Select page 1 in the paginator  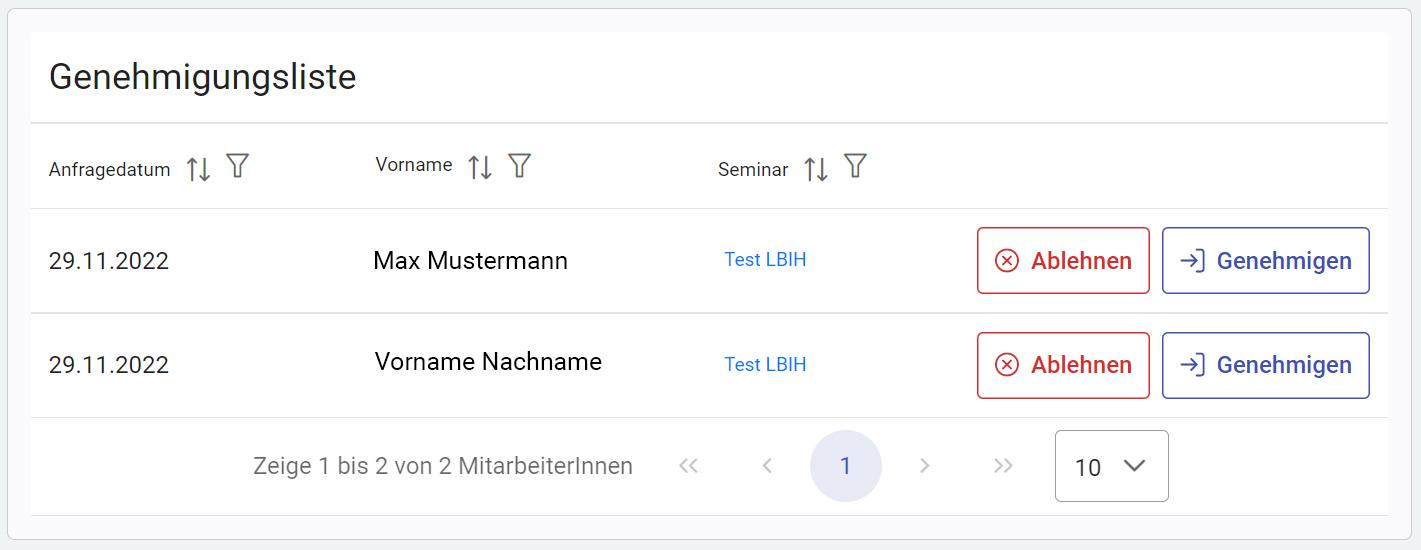[846, 466]
